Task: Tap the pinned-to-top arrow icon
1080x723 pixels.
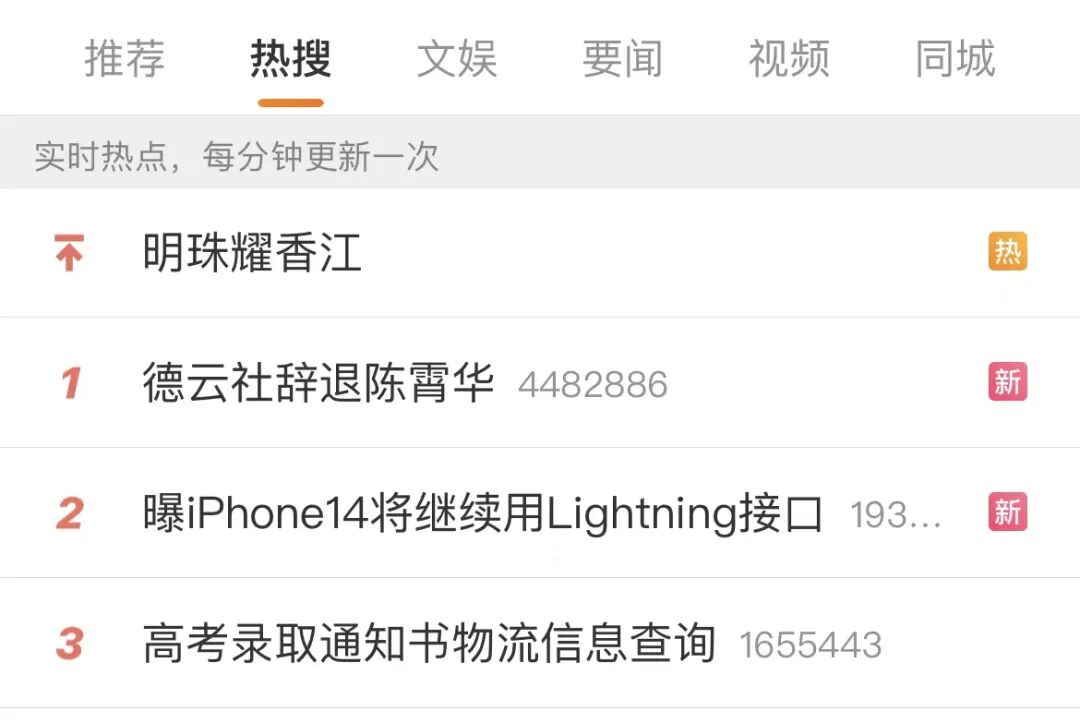Action: pyautogui.click(x=69, y=252)
